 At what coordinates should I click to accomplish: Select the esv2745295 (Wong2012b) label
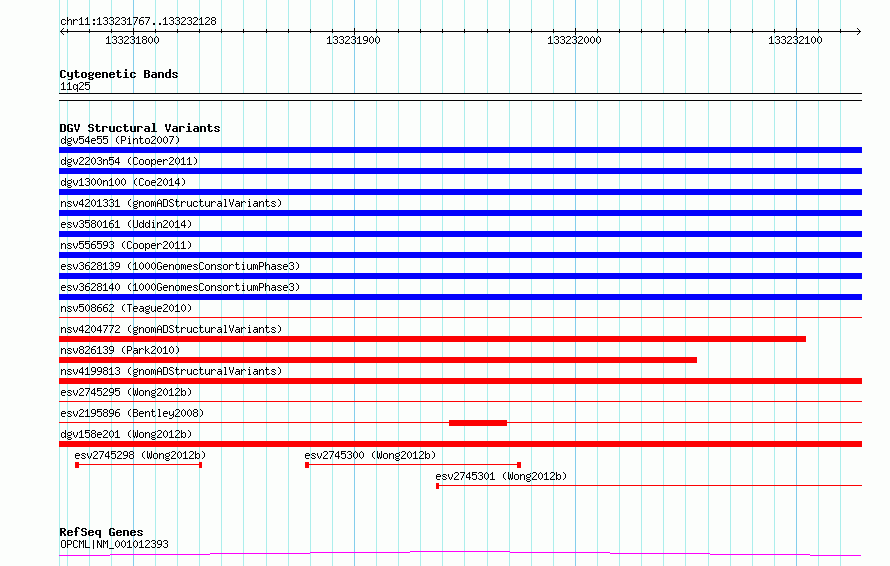coord(126,392)
